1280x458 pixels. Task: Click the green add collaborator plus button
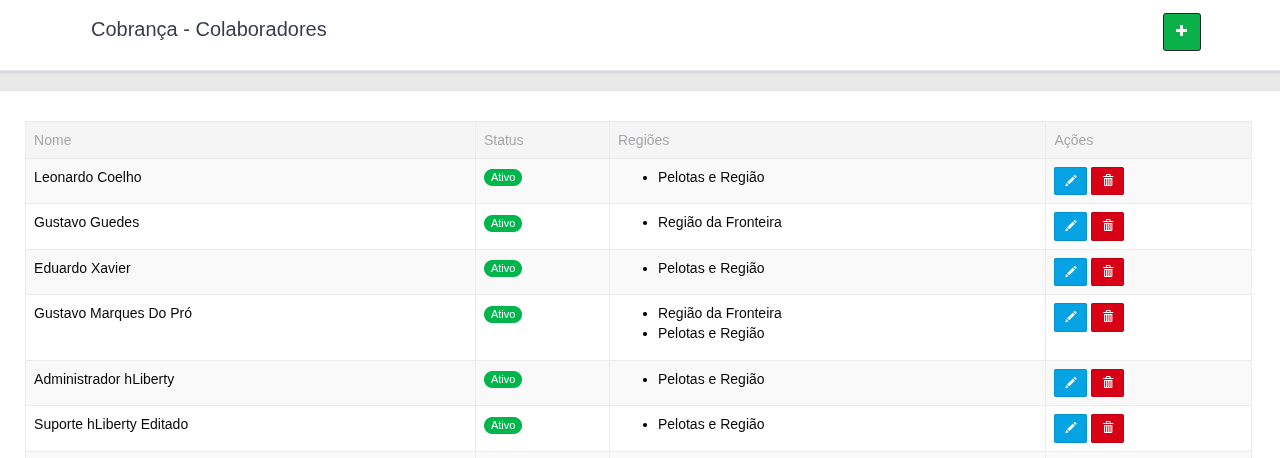[1181, 32]
